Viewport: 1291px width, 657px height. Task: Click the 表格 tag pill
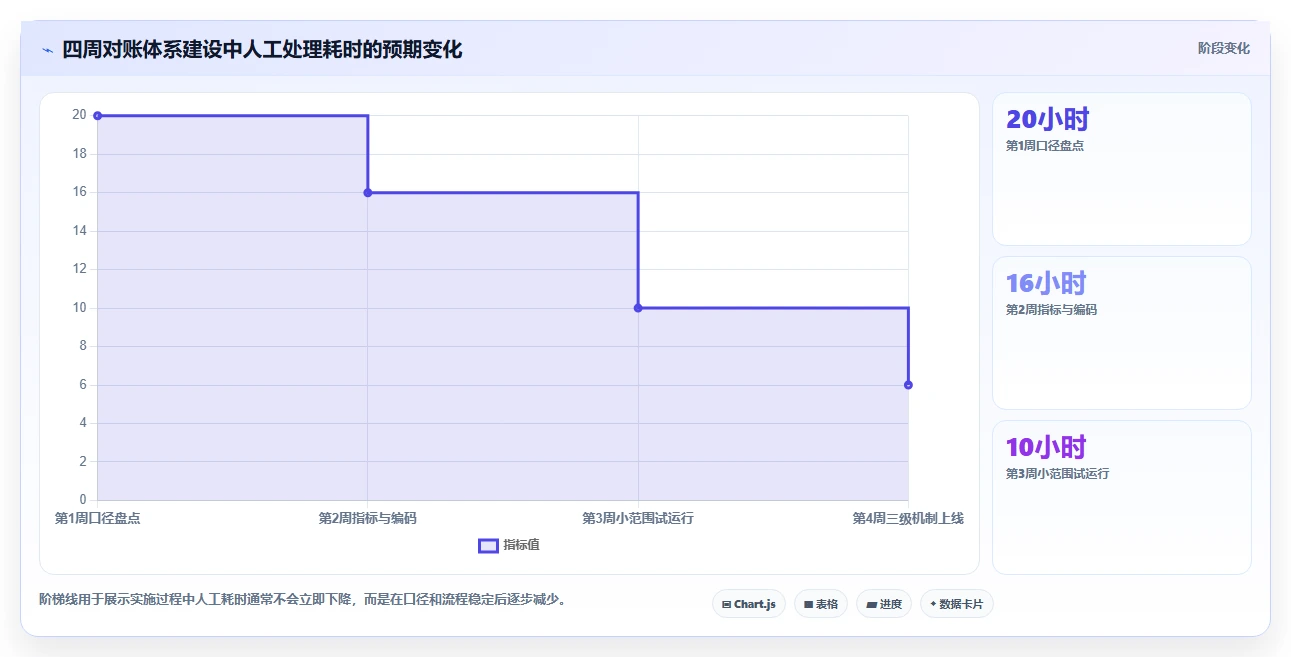point(821,604)
